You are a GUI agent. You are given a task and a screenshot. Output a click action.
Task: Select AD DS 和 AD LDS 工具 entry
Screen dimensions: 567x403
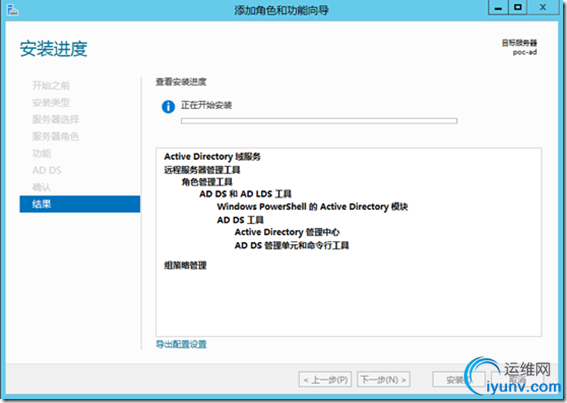point(245,194)
